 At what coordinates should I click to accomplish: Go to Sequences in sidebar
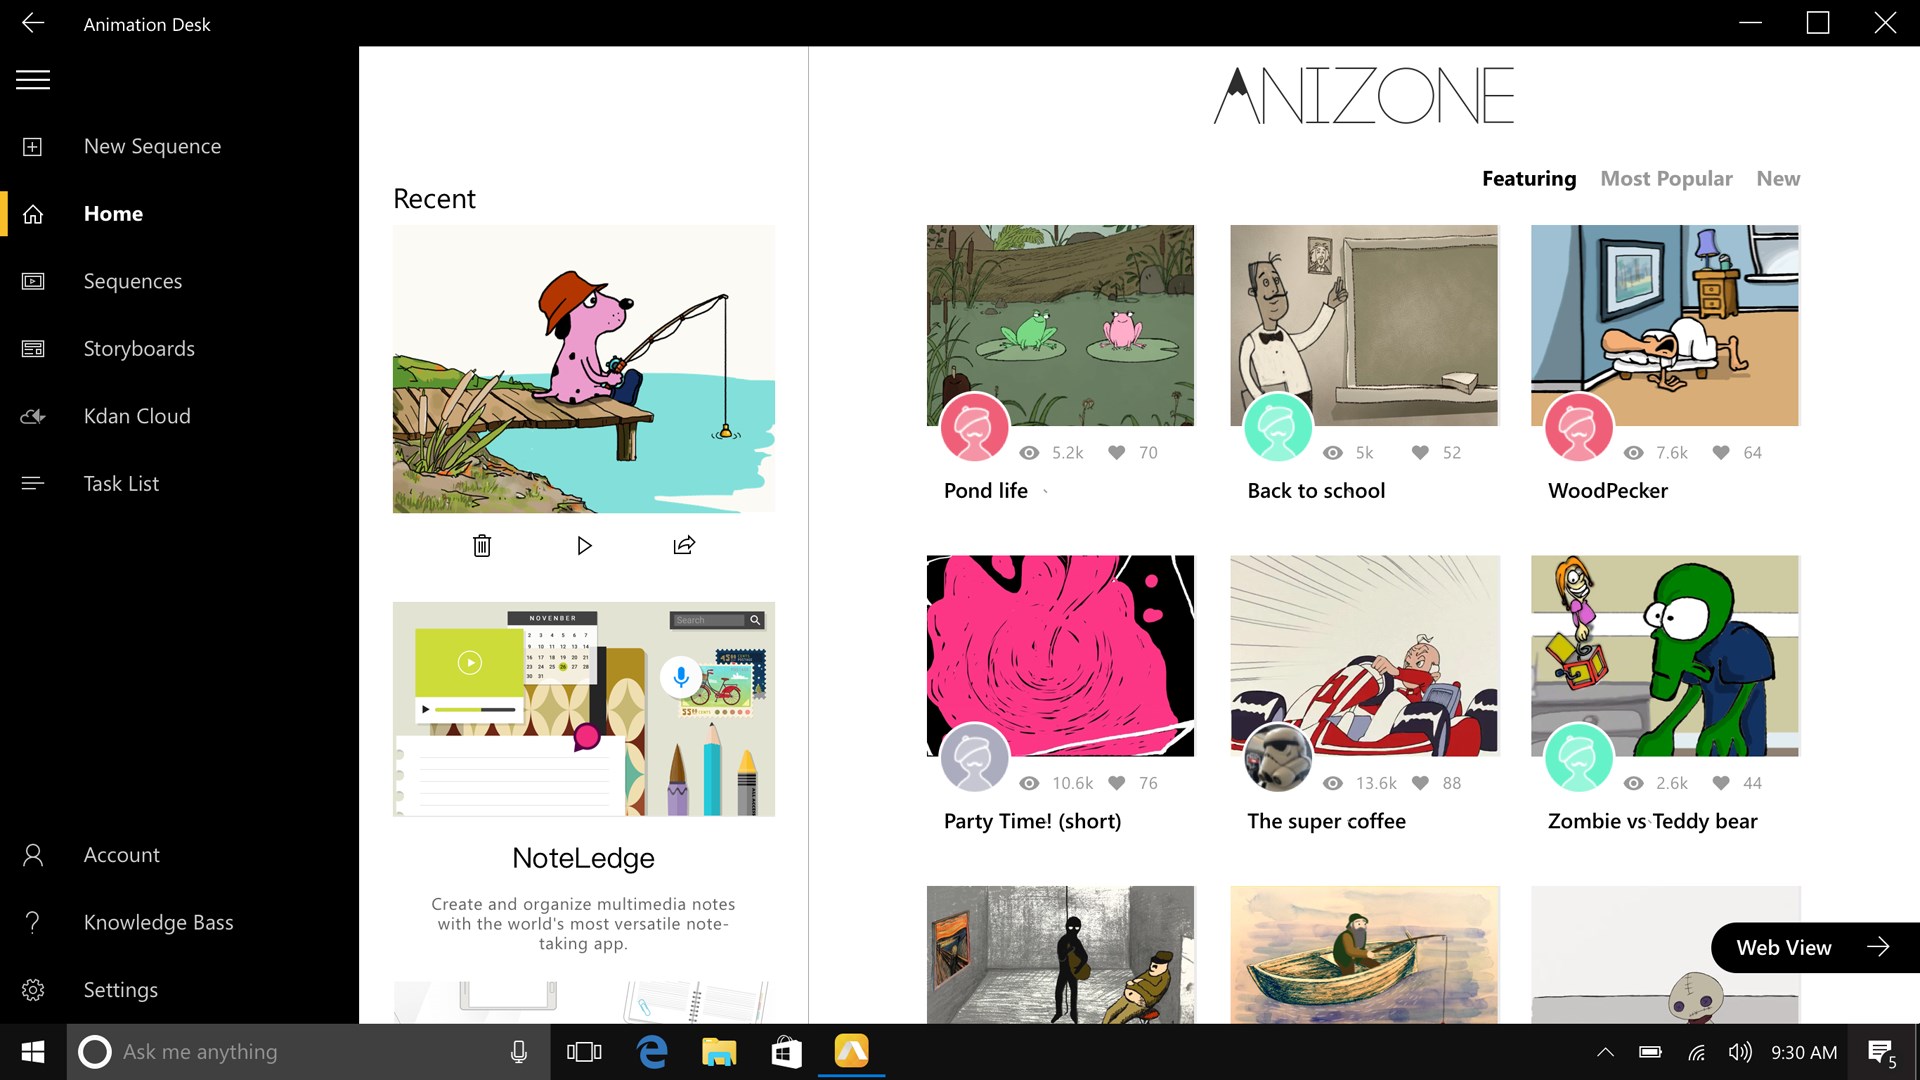(132, 281)
